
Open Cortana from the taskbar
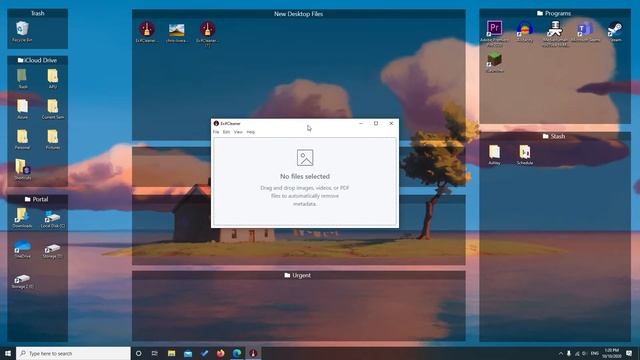click(x=138, y=353)
